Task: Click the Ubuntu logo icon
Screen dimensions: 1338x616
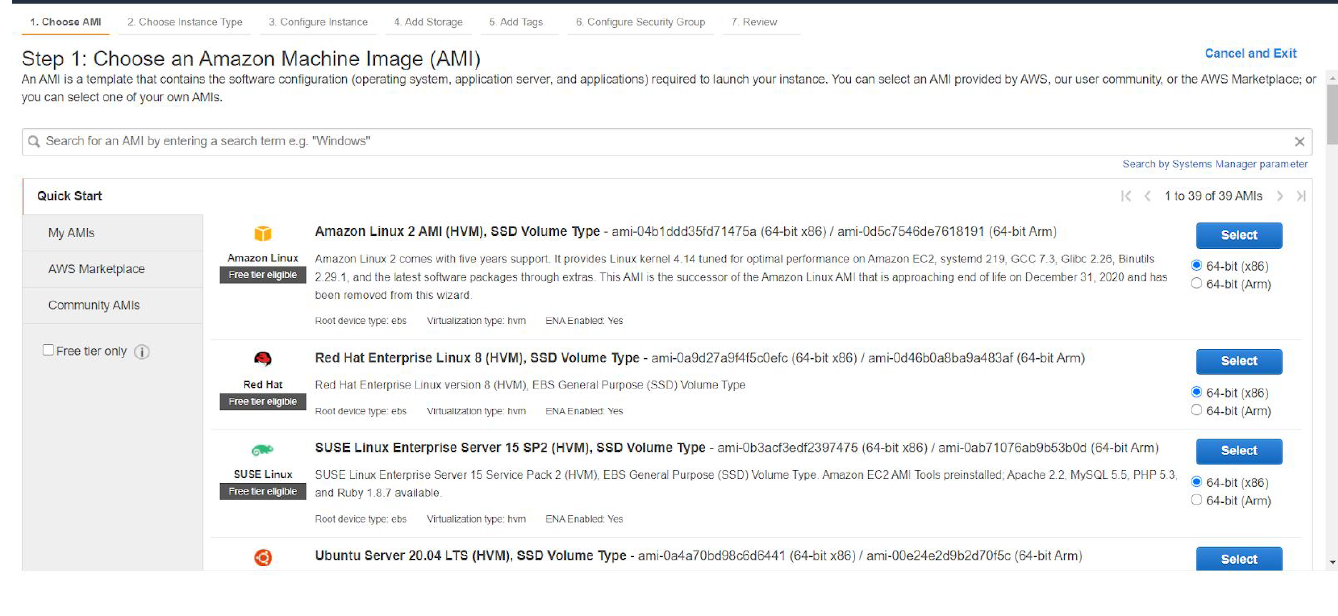Action: [x=263, y=557]
